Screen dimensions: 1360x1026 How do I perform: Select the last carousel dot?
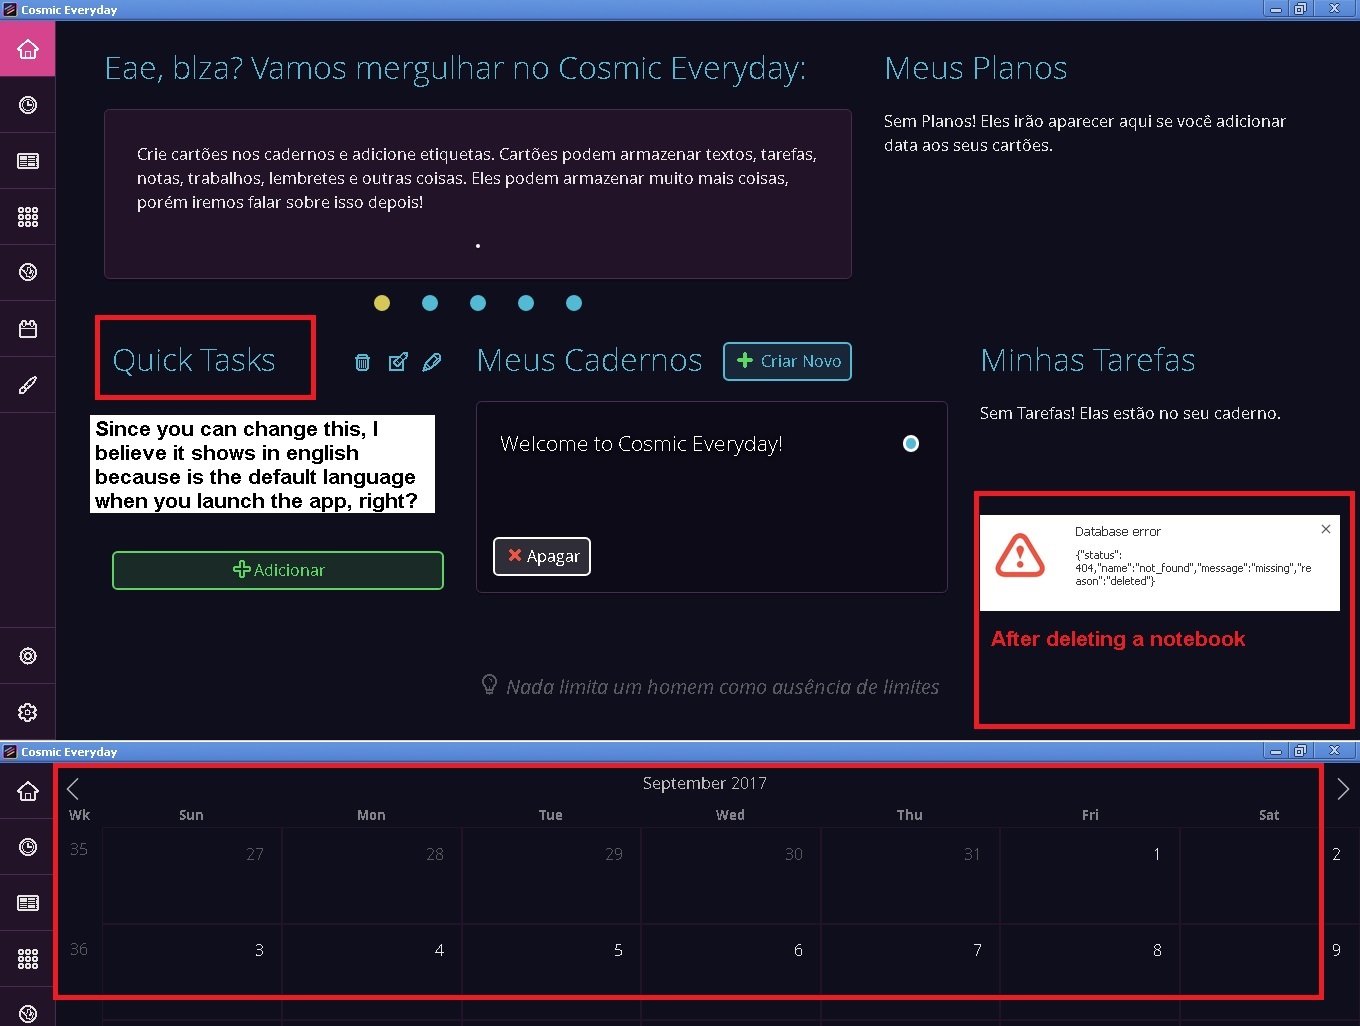click(574, 303)
